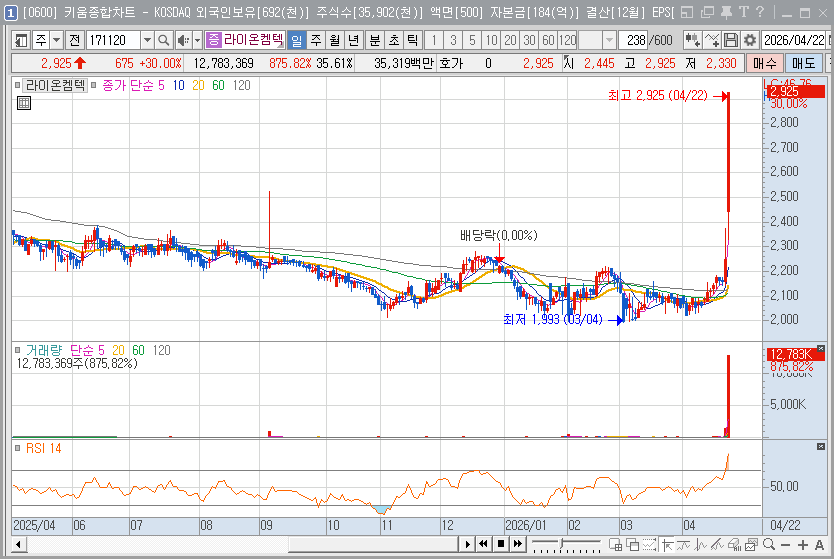Switch to 년 yearly chart period

click(353, 40)
